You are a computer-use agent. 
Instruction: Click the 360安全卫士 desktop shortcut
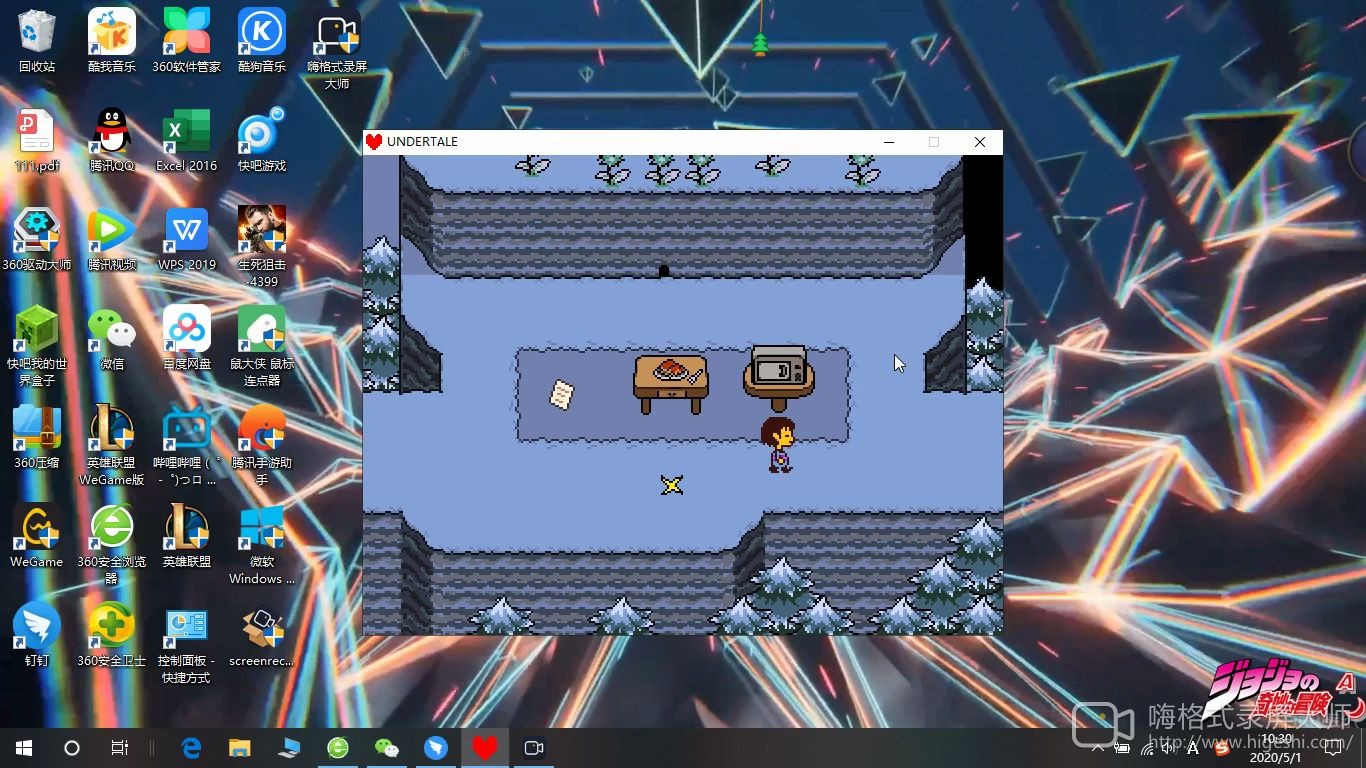coord(112,635)
